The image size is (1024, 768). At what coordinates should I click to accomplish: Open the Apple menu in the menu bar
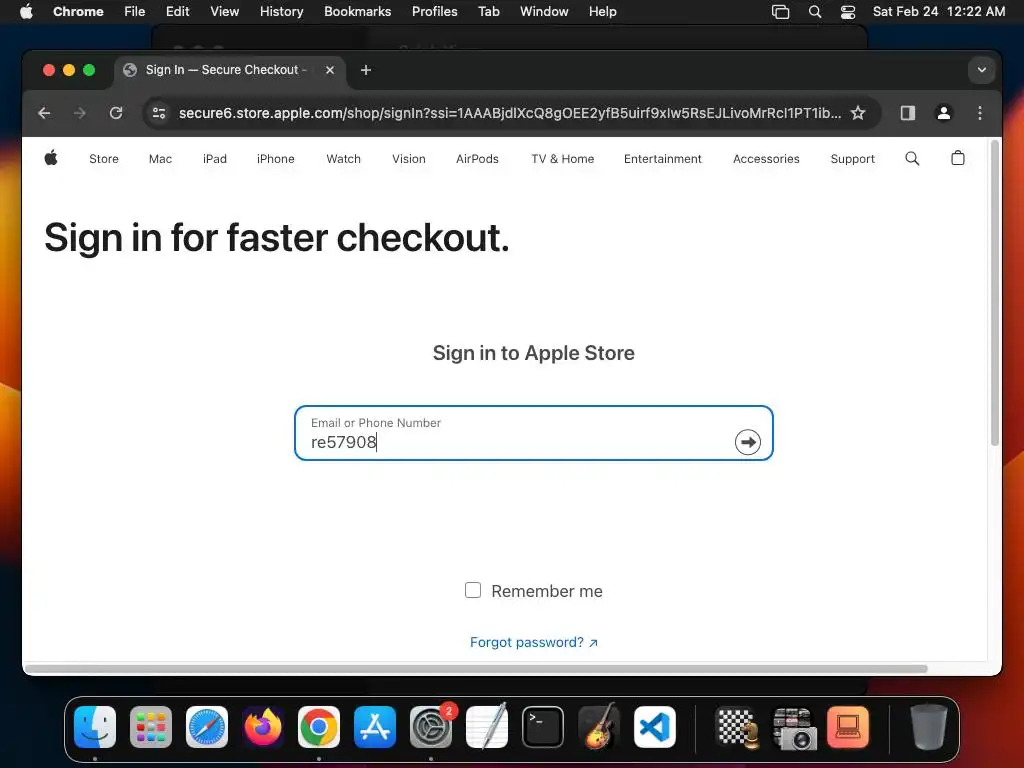[26, 11]
